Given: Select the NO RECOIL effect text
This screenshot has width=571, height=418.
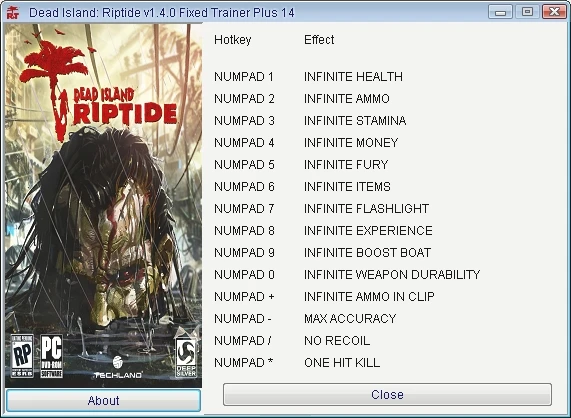Looking at the screenshot, I should point(337,341).
